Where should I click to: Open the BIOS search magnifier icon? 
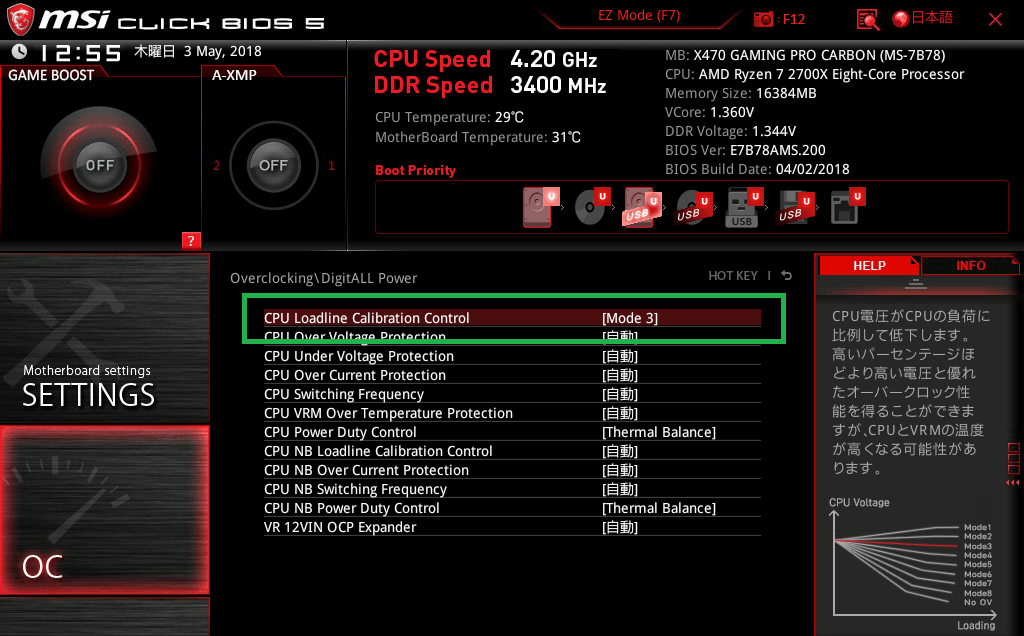point(867,20)
